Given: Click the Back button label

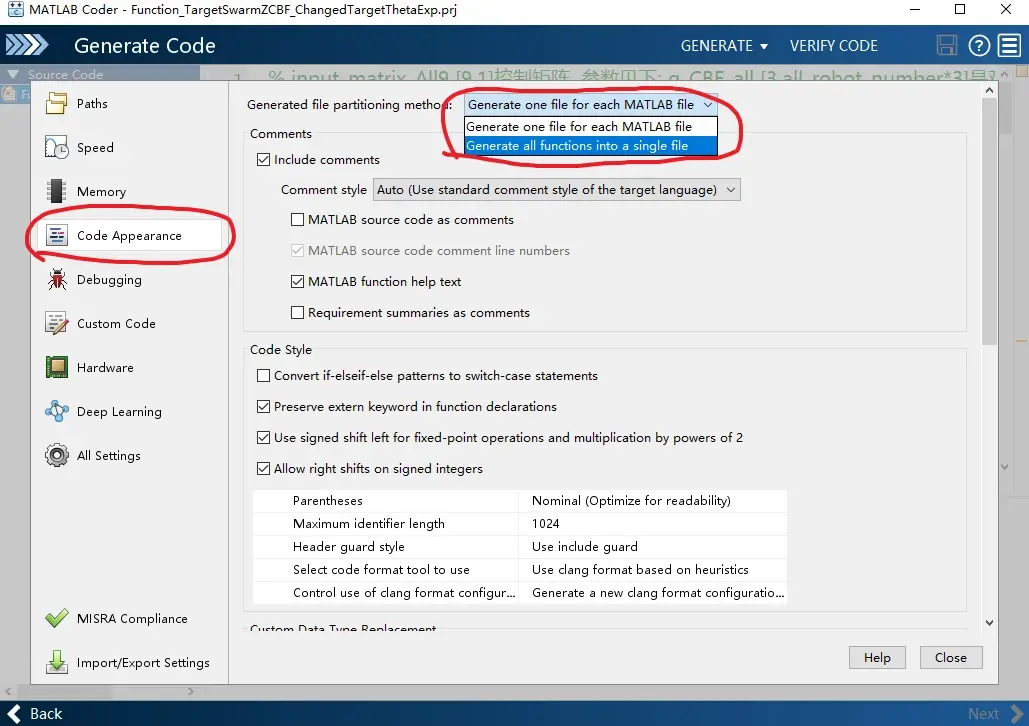Looking at the screenshot, I should tap(46, 714).
